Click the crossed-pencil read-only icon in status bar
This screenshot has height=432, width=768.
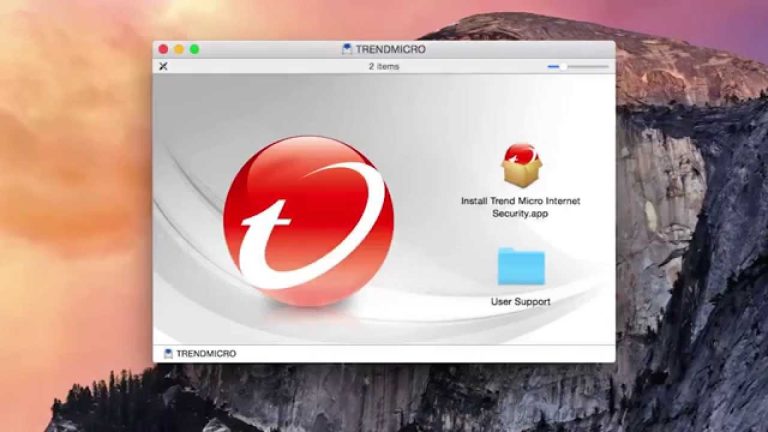164,66
